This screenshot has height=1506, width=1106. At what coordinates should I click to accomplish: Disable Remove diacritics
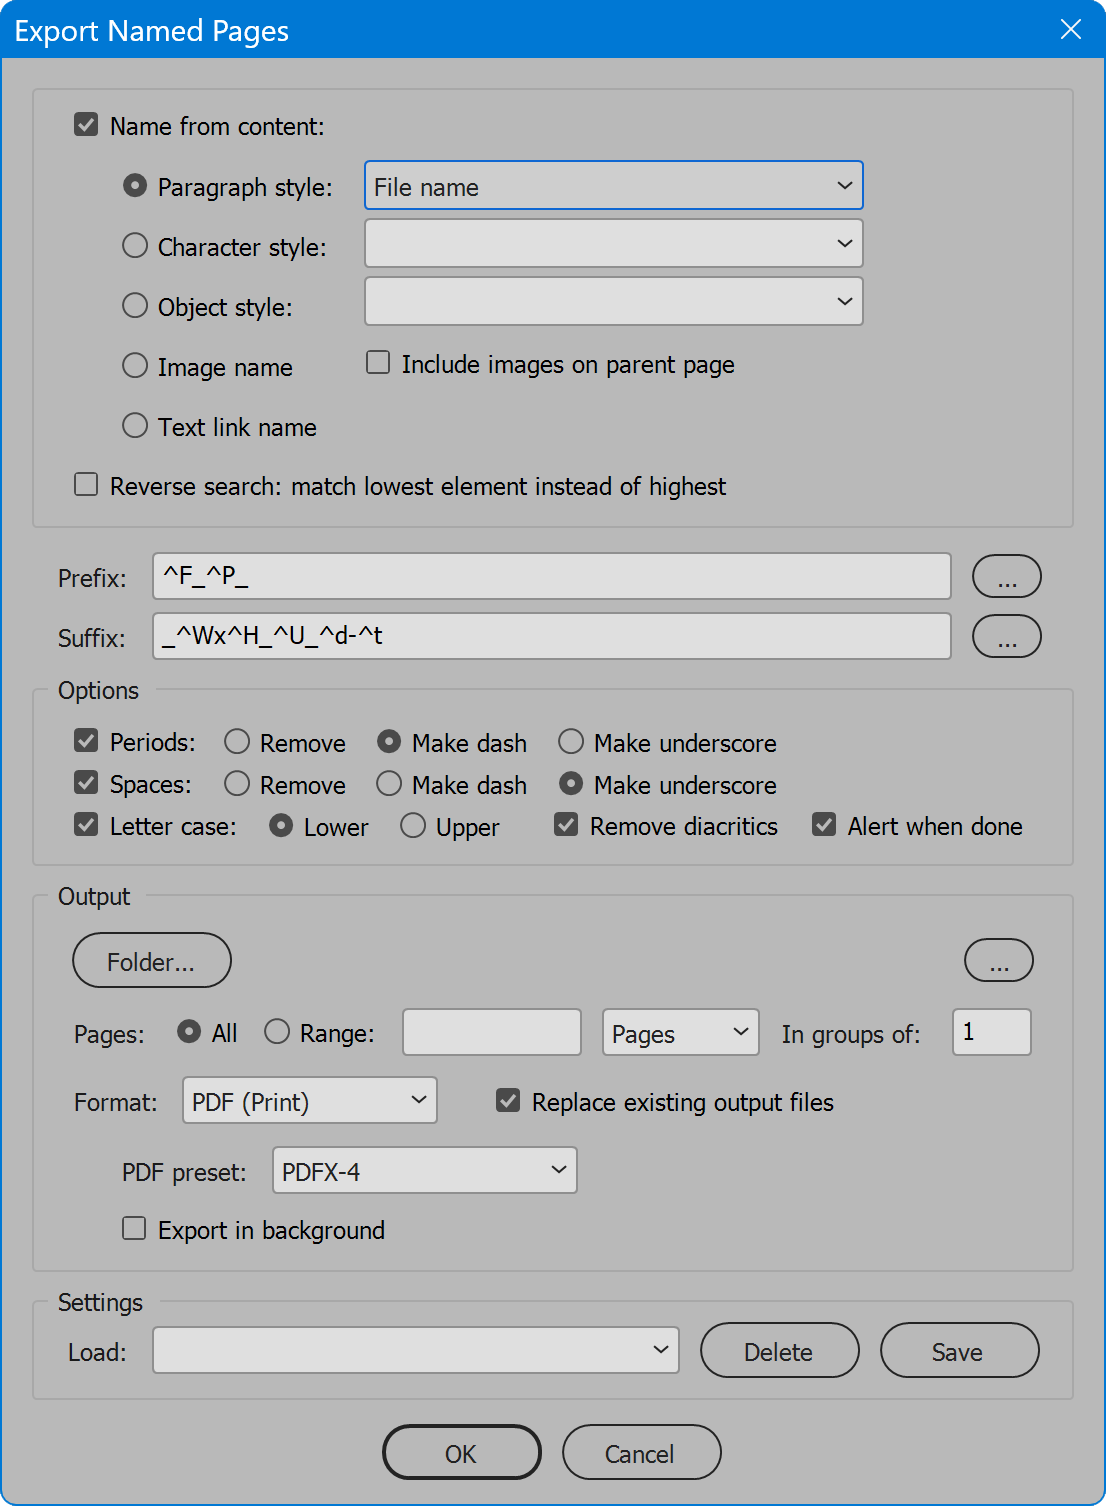tap(566, 824)
